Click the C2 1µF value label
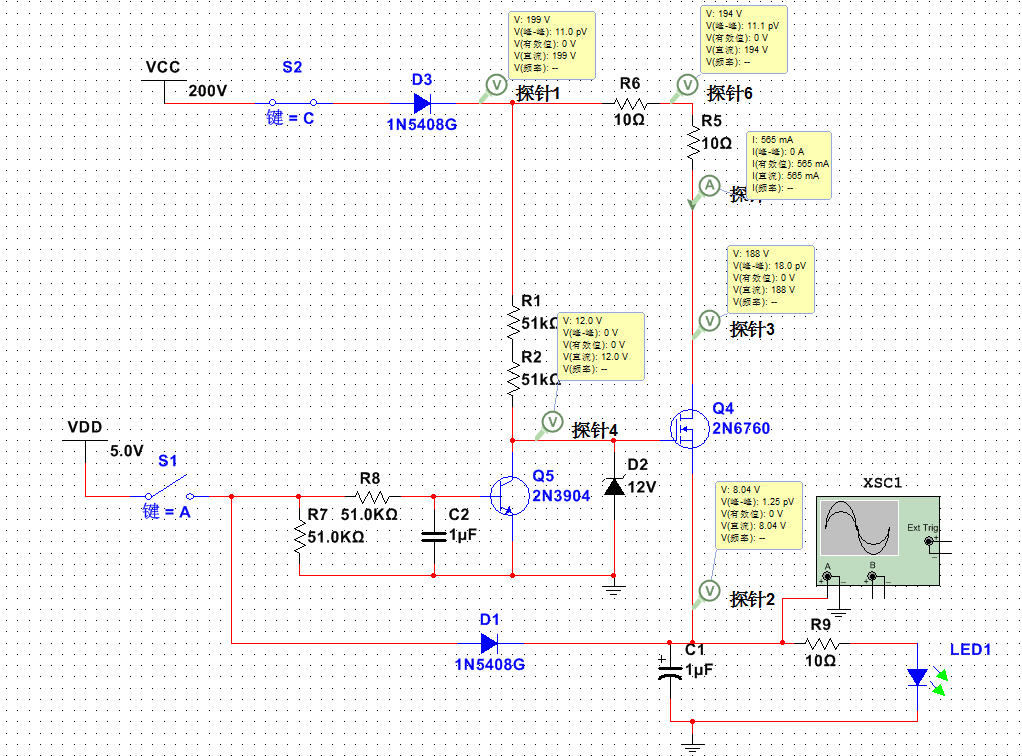The height and width of the screenshot is (756, 1022). tap(463, 535)
